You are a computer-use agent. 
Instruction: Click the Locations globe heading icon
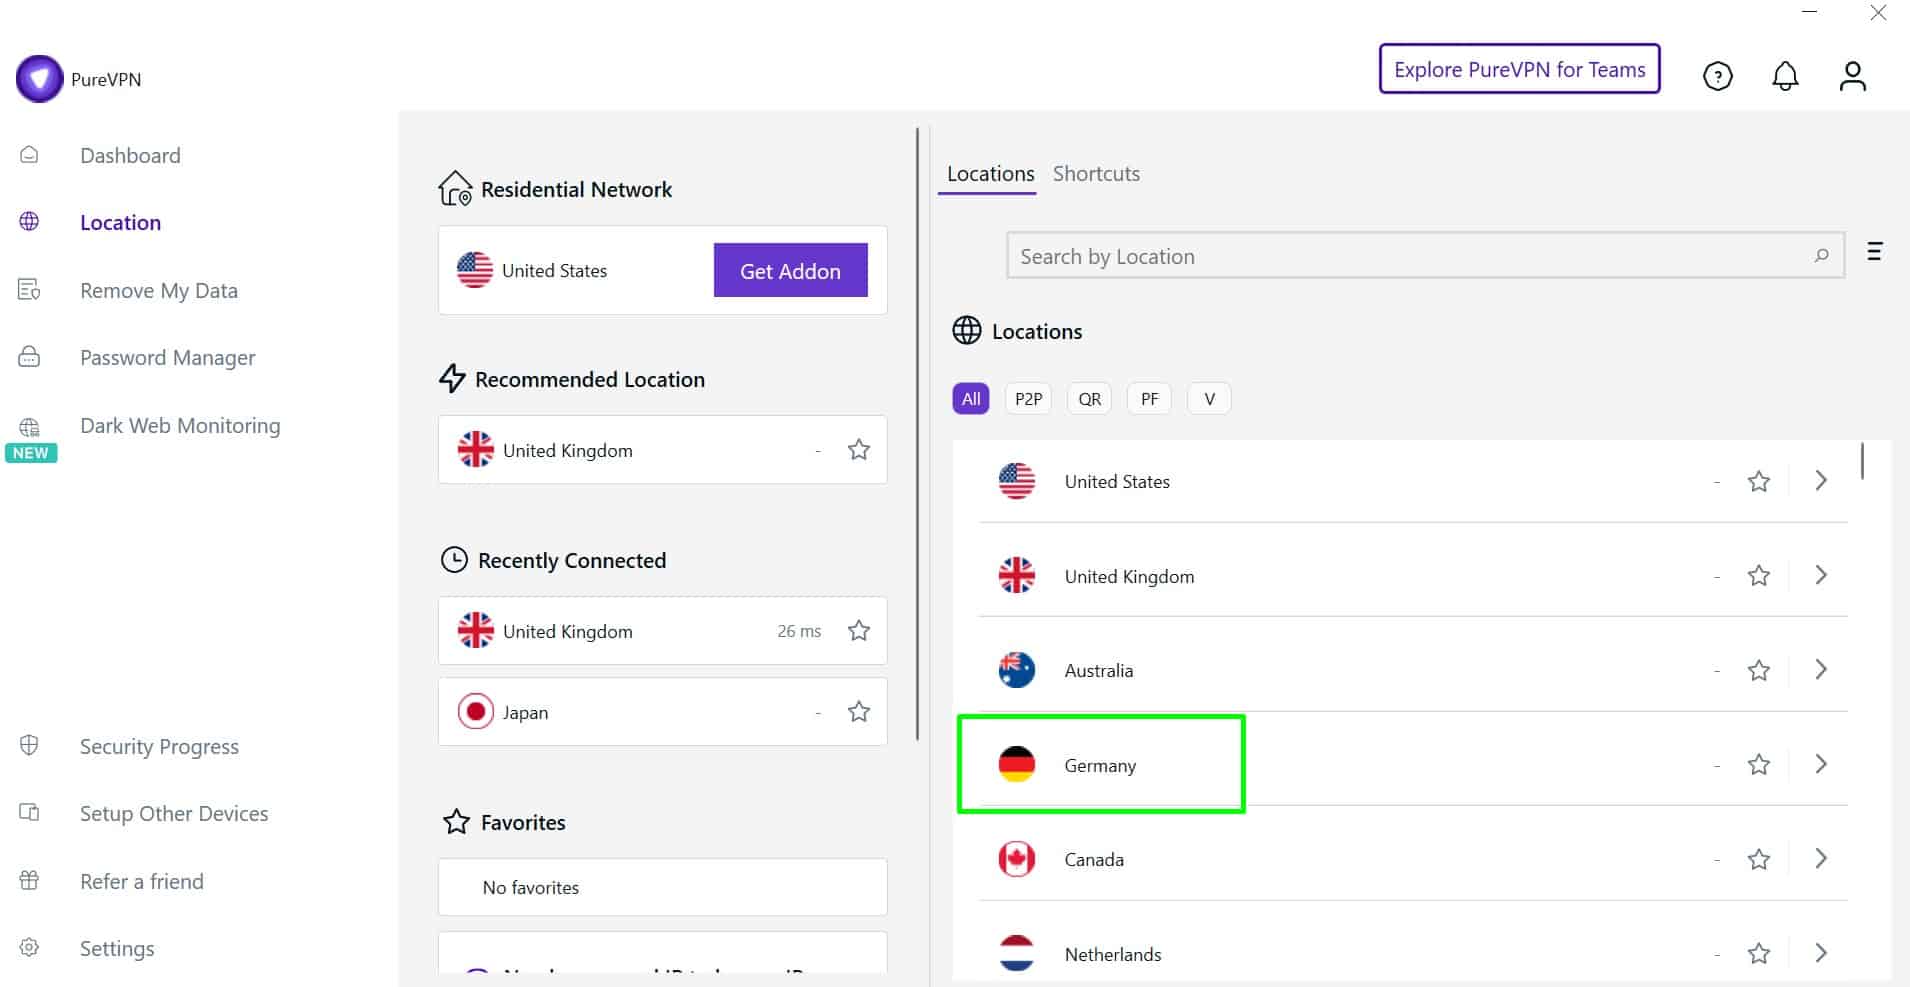point(967,330)
